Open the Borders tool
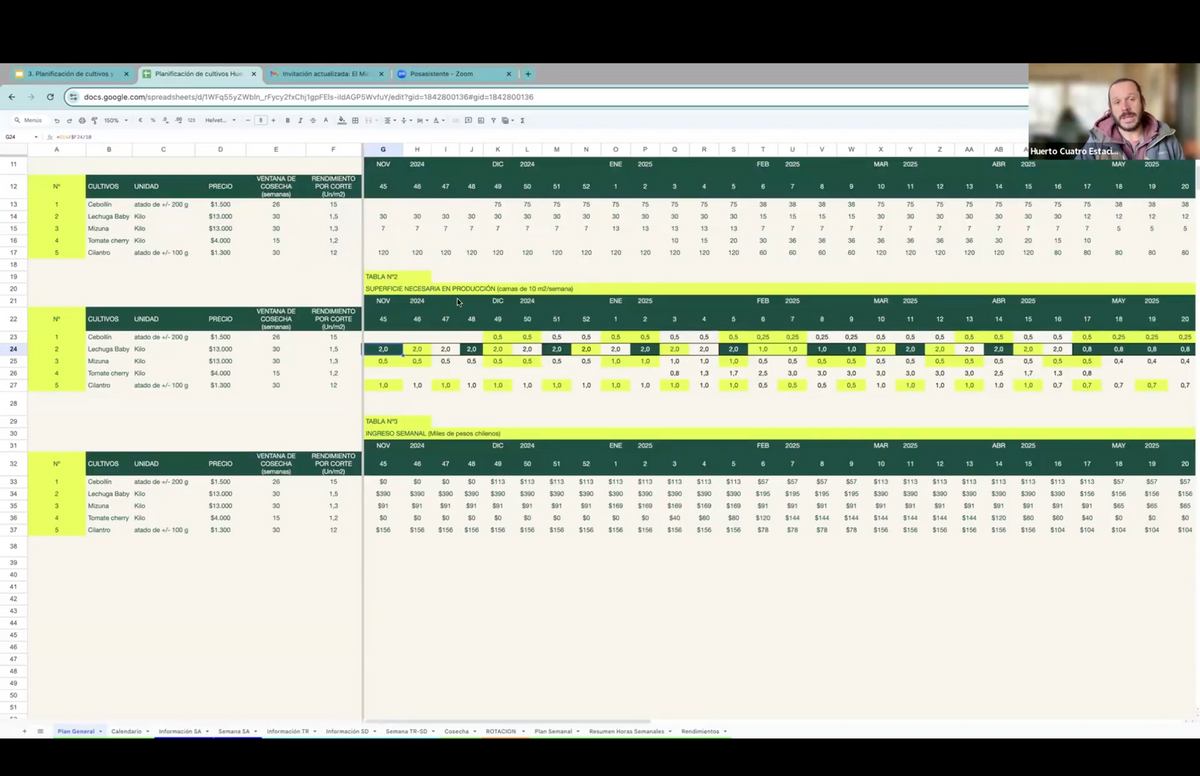 coord(357,120)
